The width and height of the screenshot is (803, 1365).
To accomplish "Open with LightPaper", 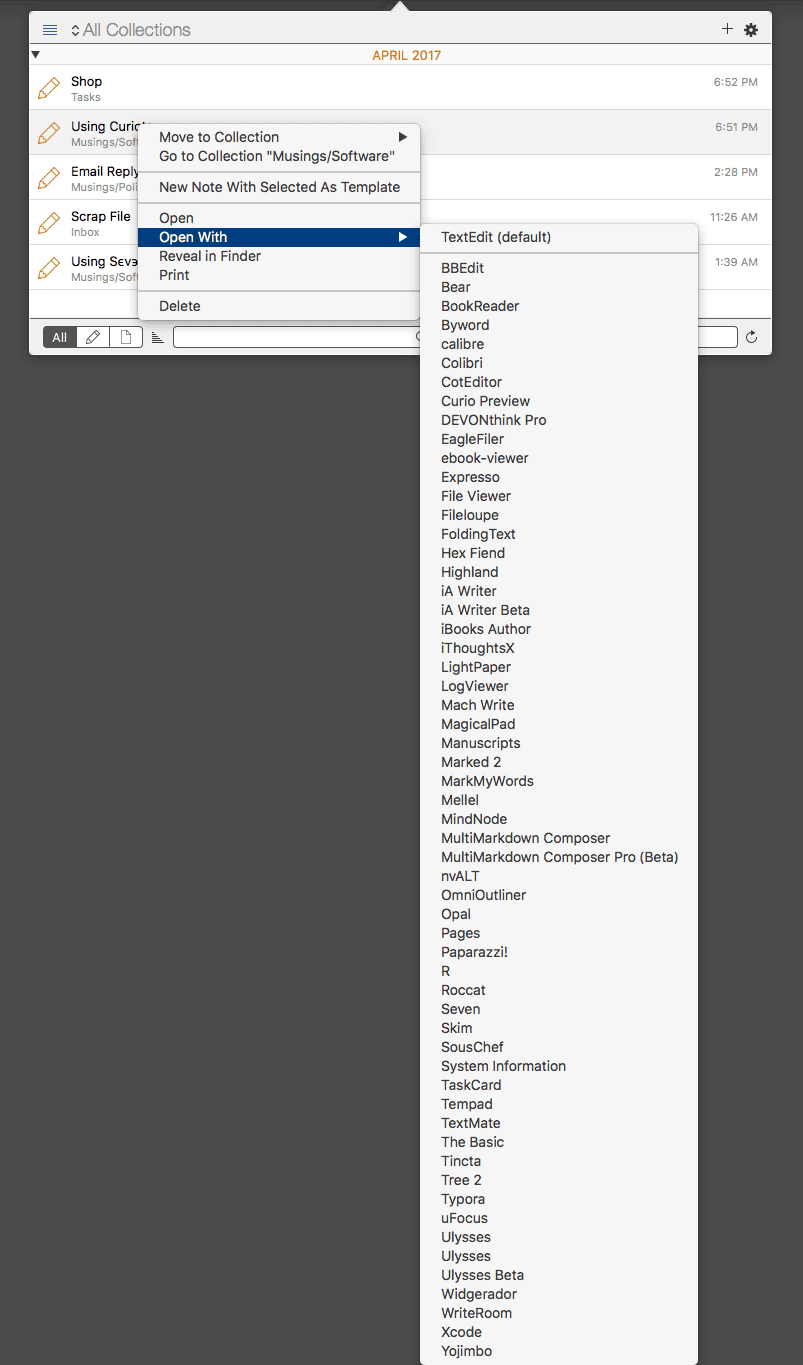I will (559, 667).
